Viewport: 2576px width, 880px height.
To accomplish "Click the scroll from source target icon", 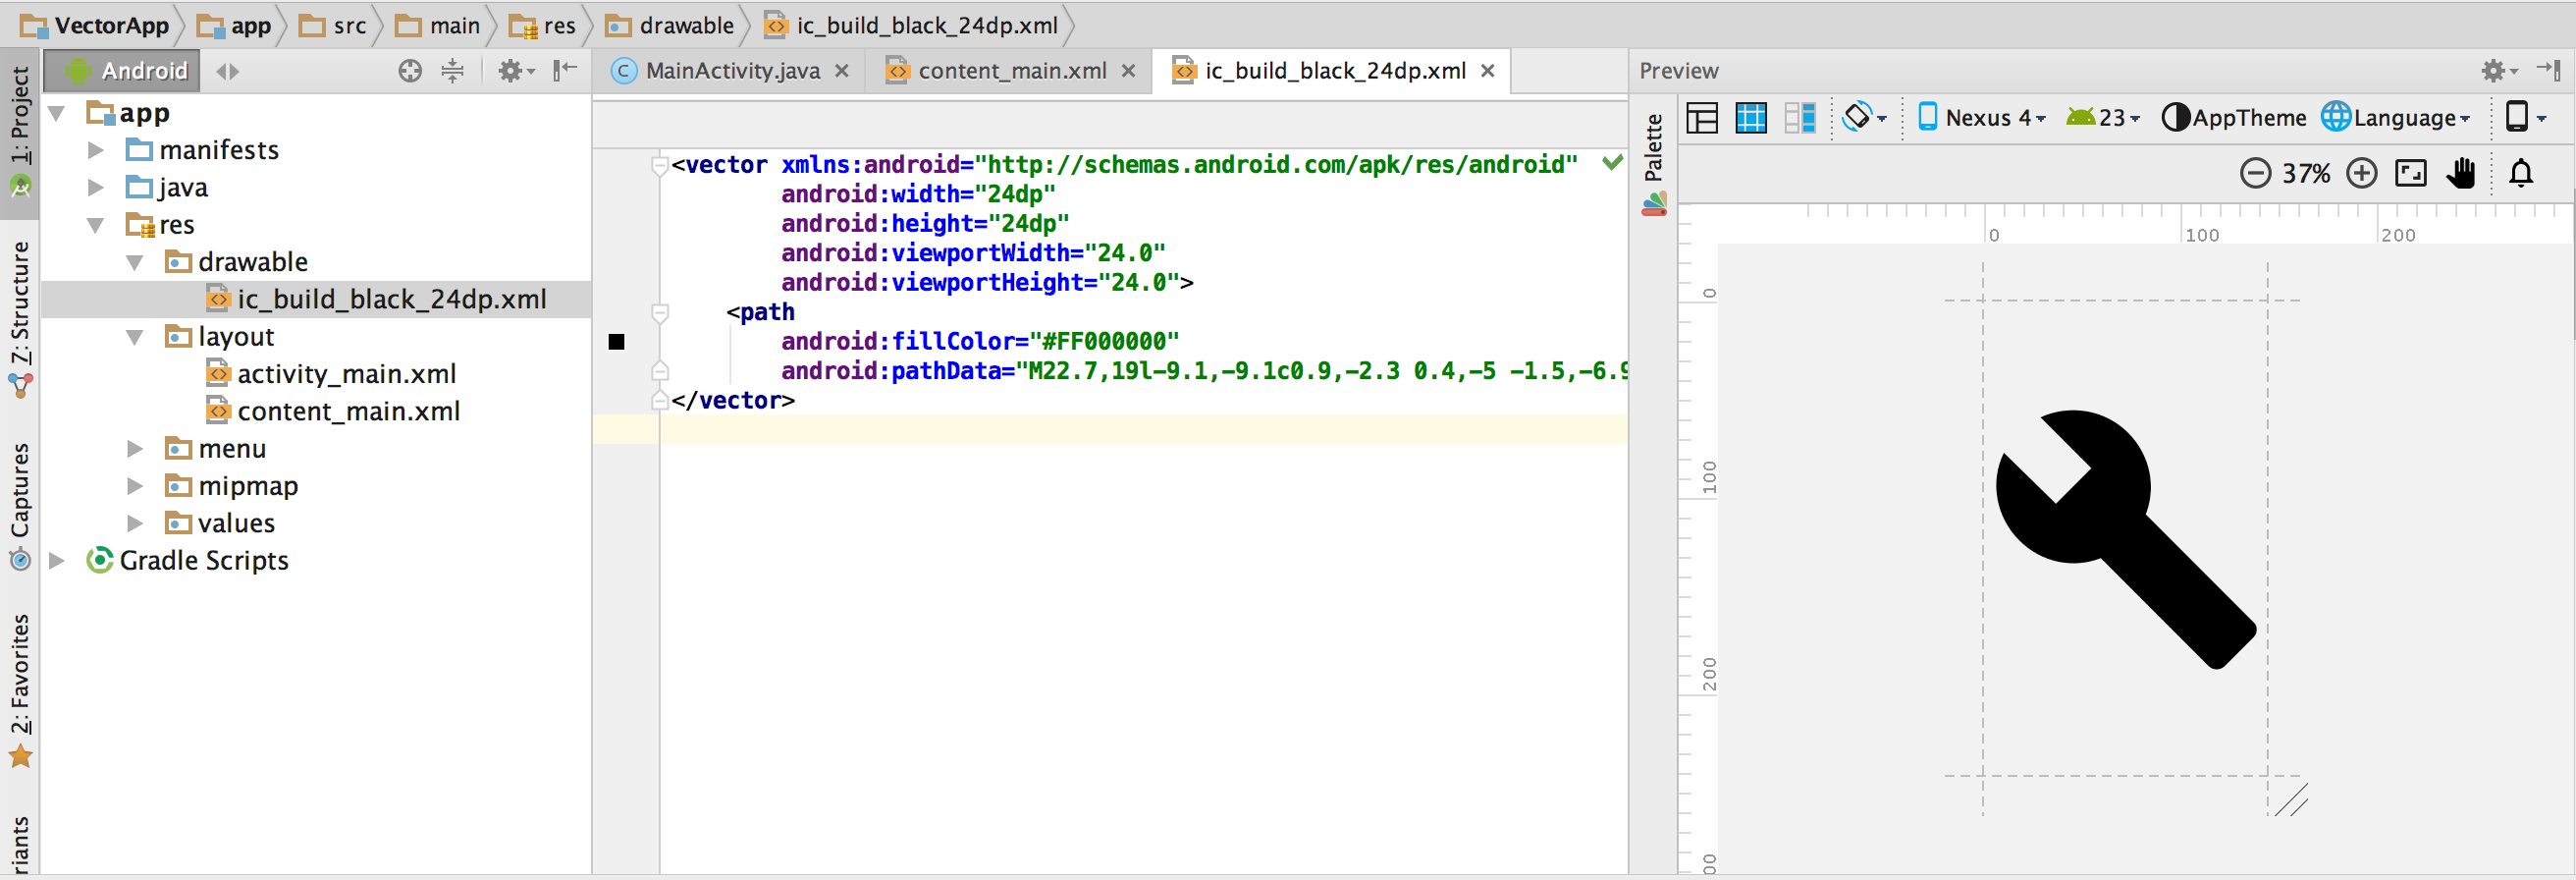I will point(410,71).
